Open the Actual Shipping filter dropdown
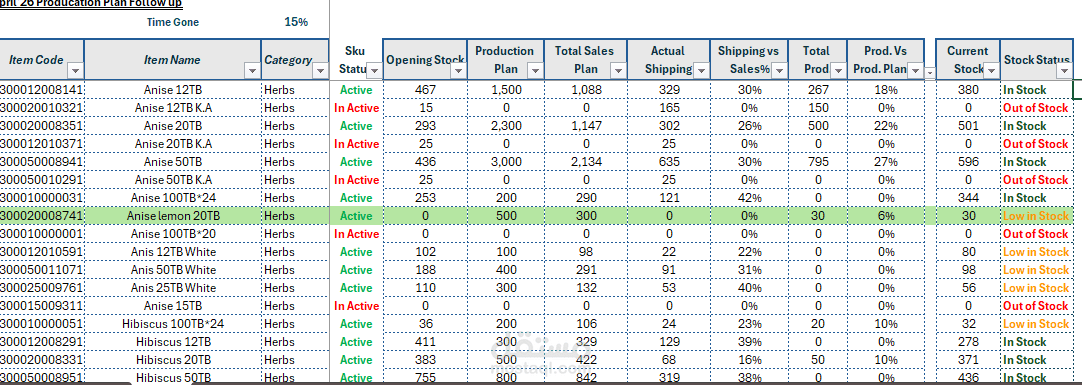1082x385 pixels. [x=701, y=70]
